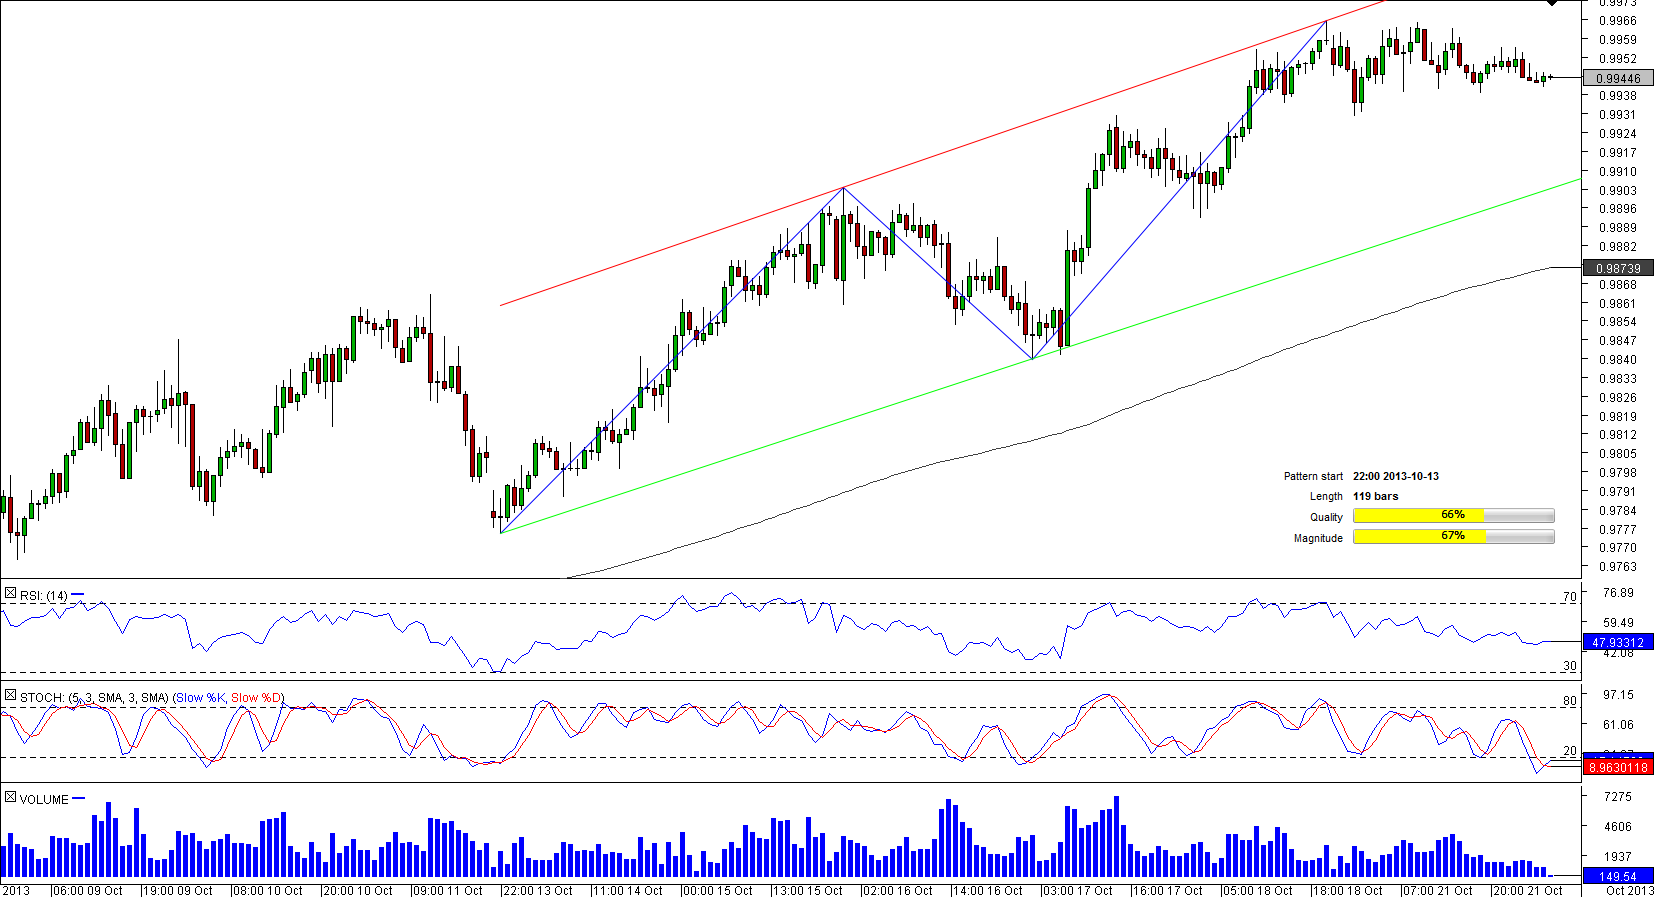Screen dimensions: 1655x897
Task: Select the moving average tag 0.98739
Action: click(1618, 268)
